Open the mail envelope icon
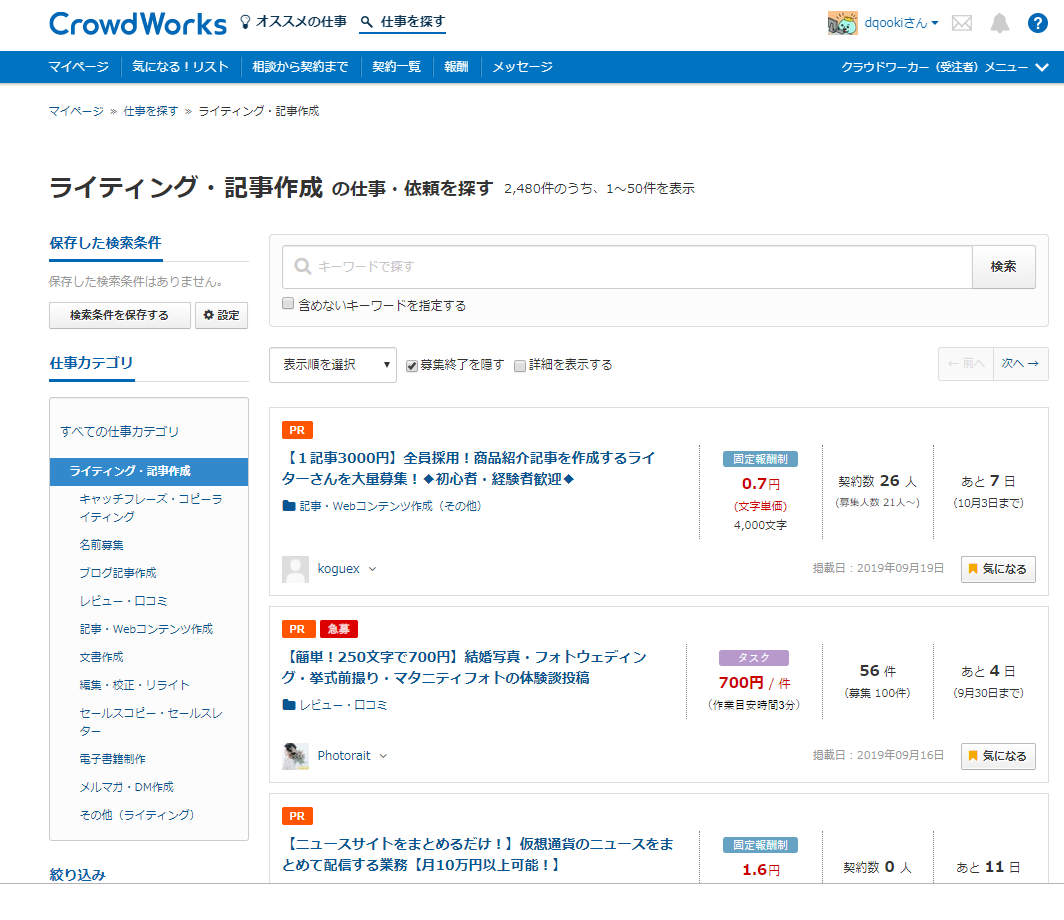Screen dimensions: 1064x920 click(x=962, y=23)
